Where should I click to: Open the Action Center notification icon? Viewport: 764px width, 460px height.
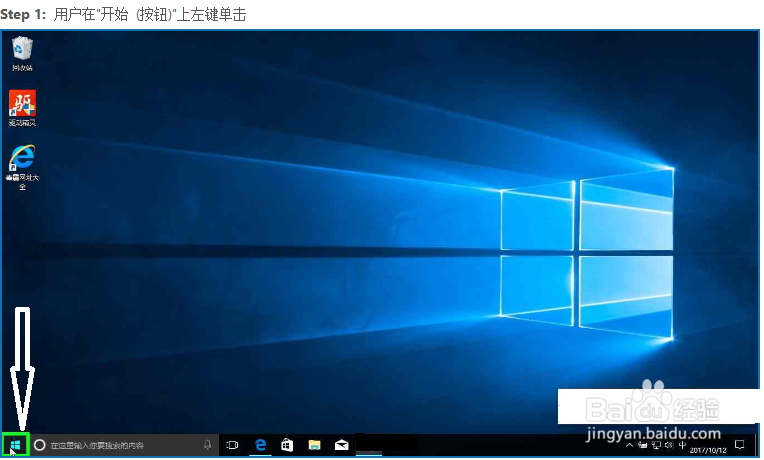[x=740, y=445]
